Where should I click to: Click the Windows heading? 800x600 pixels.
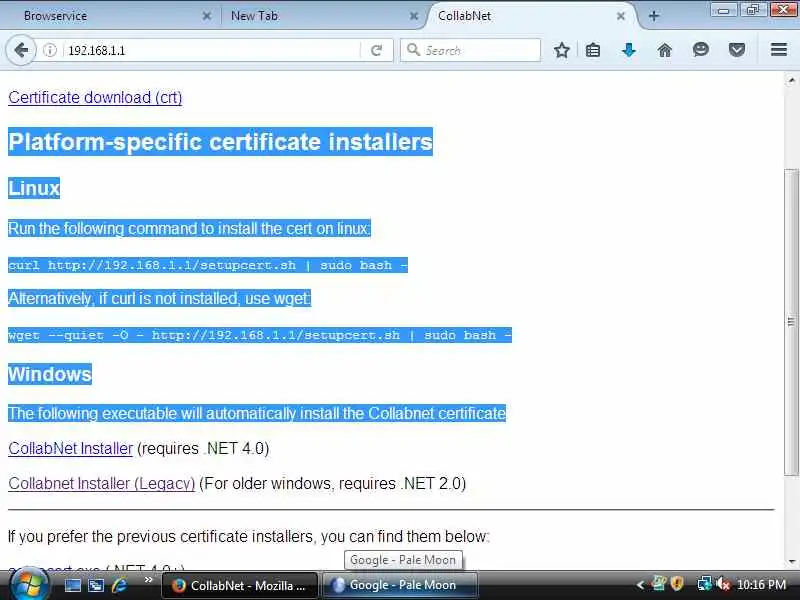50,374
